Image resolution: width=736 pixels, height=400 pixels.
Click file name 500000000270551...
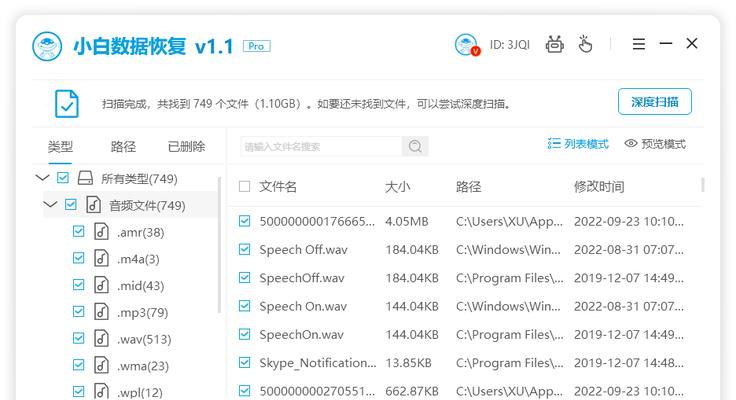(x=317, y=391)
